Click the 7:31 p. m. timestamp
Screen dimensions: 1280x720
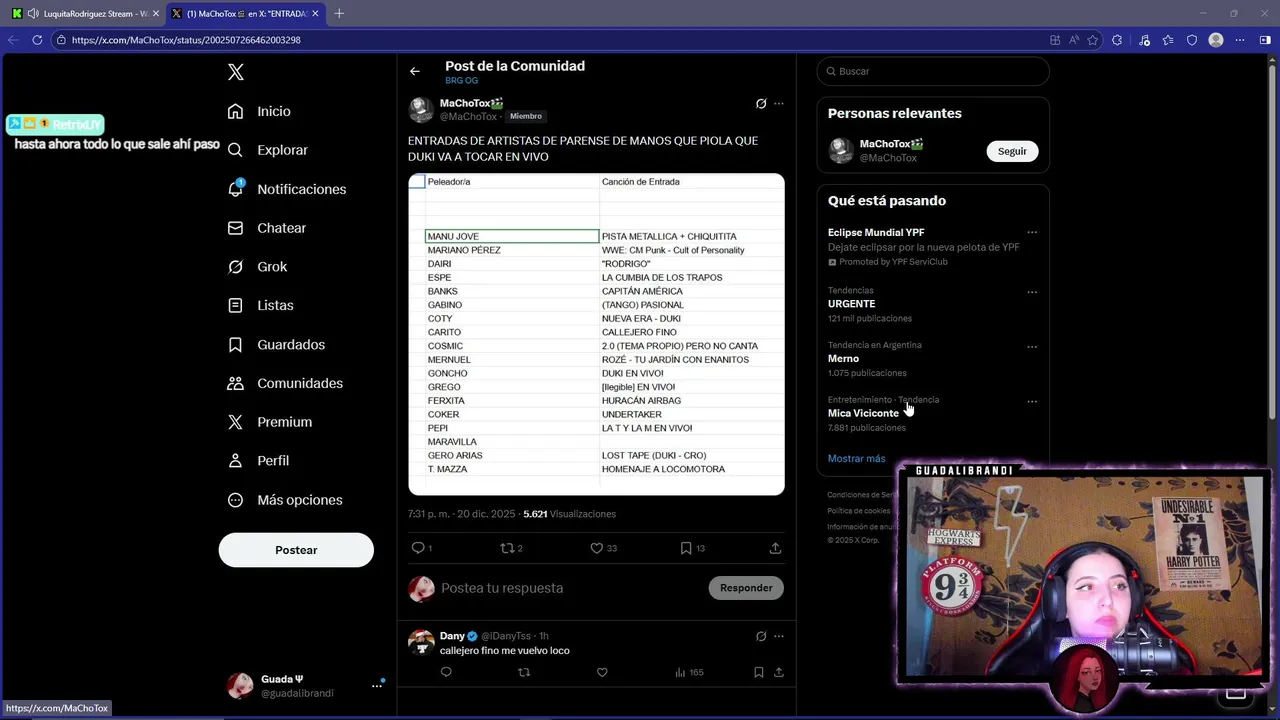point(461,514)
